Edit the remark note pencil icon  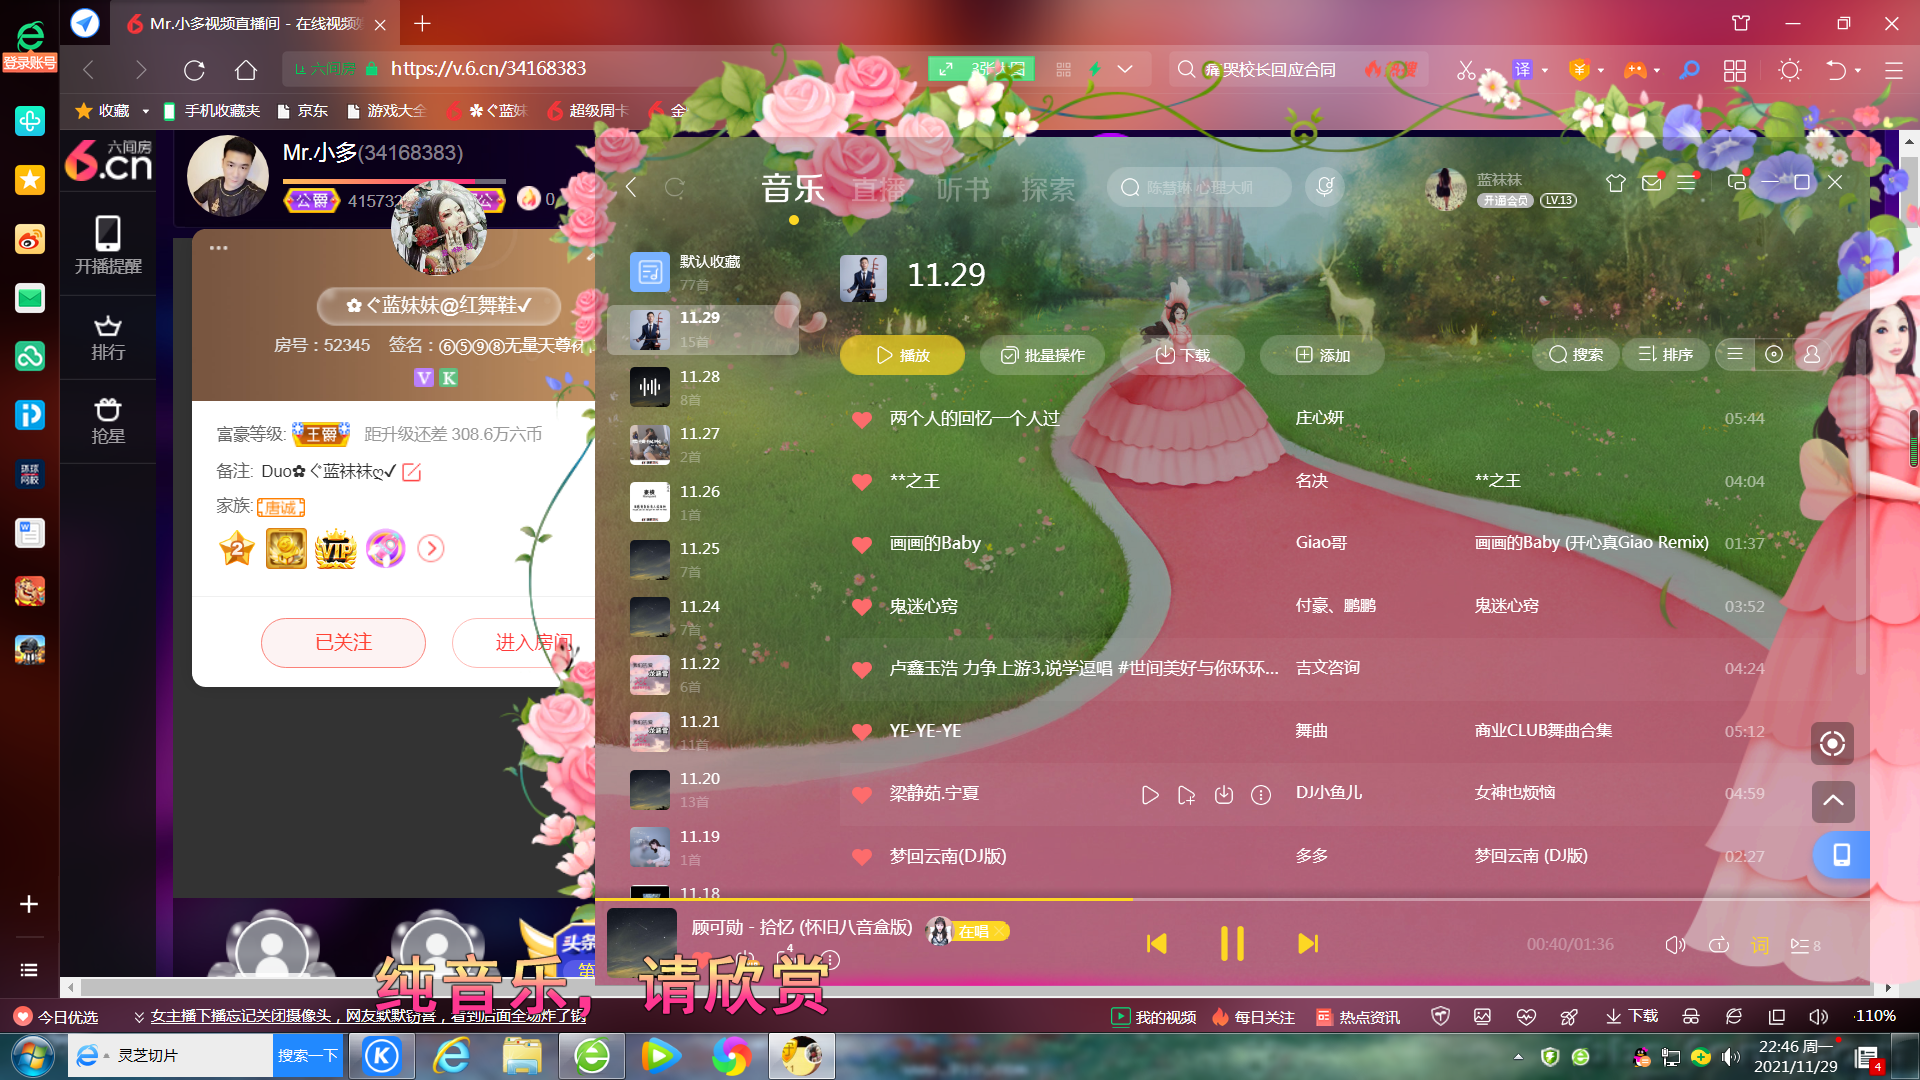point(412,472)
